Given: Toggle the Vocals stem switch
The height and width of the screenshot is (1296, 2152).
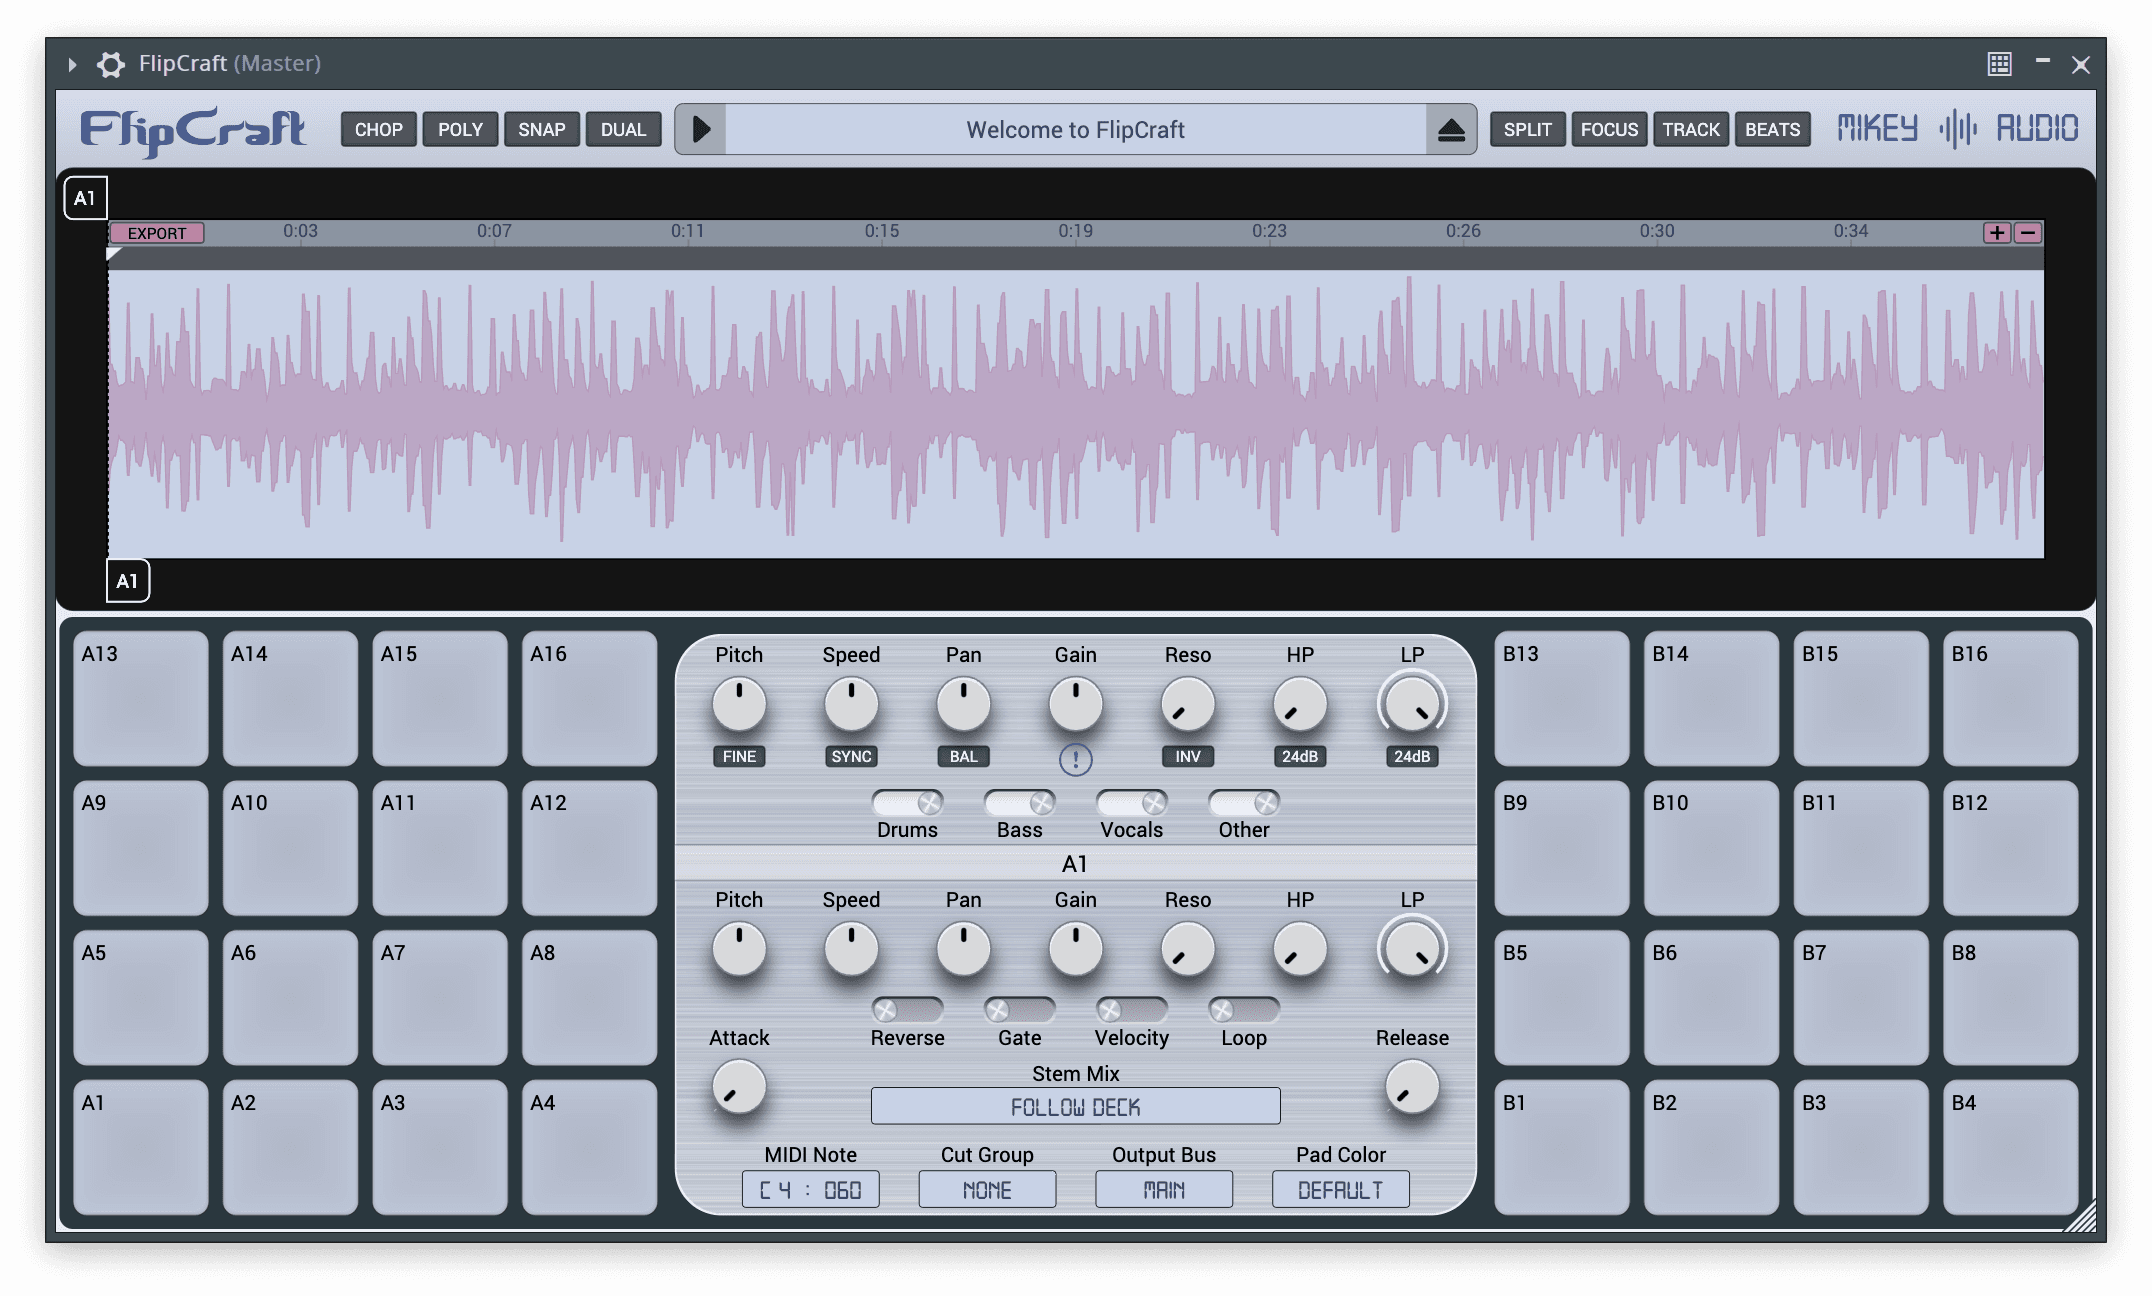Looking at the screenshot, I should tap(1131, 802).
